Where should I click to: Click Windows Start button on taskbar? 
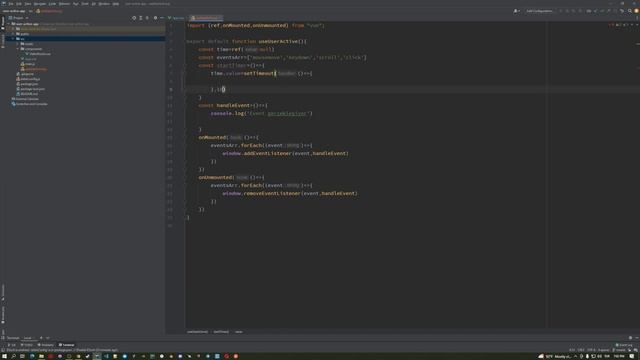coord(4,356)
